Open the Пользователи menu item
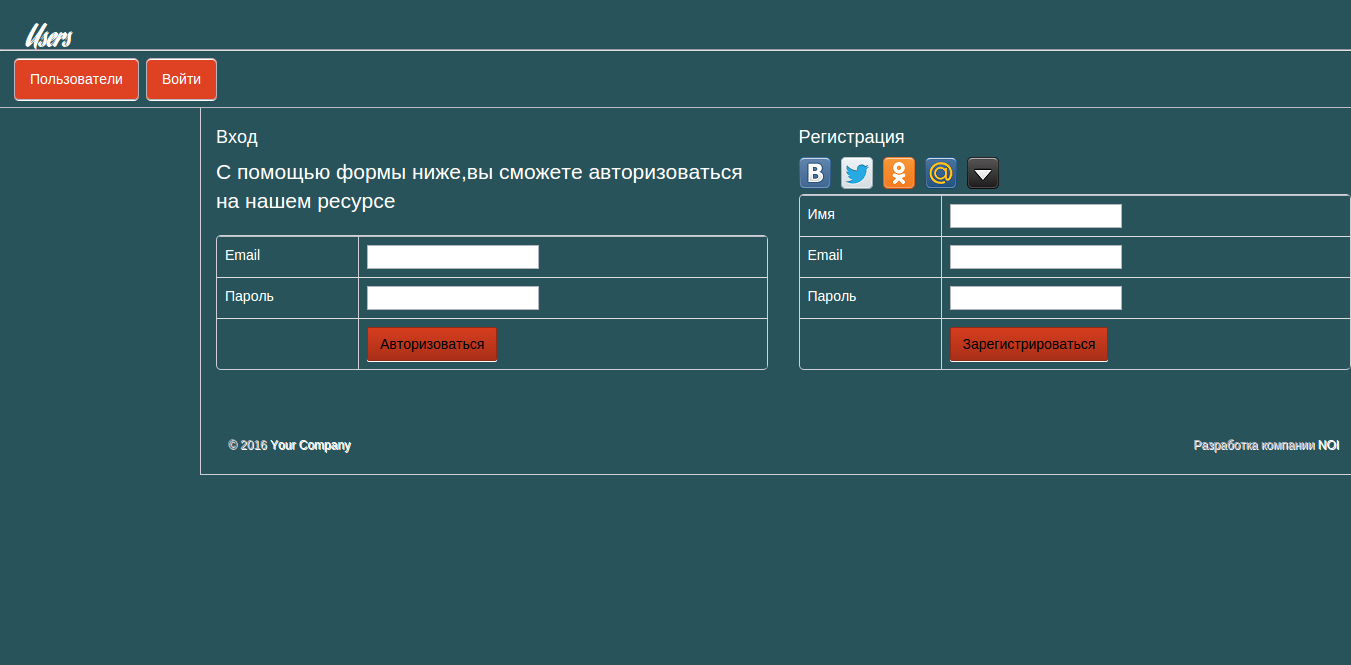1351x665 pixels. [76, 80]
